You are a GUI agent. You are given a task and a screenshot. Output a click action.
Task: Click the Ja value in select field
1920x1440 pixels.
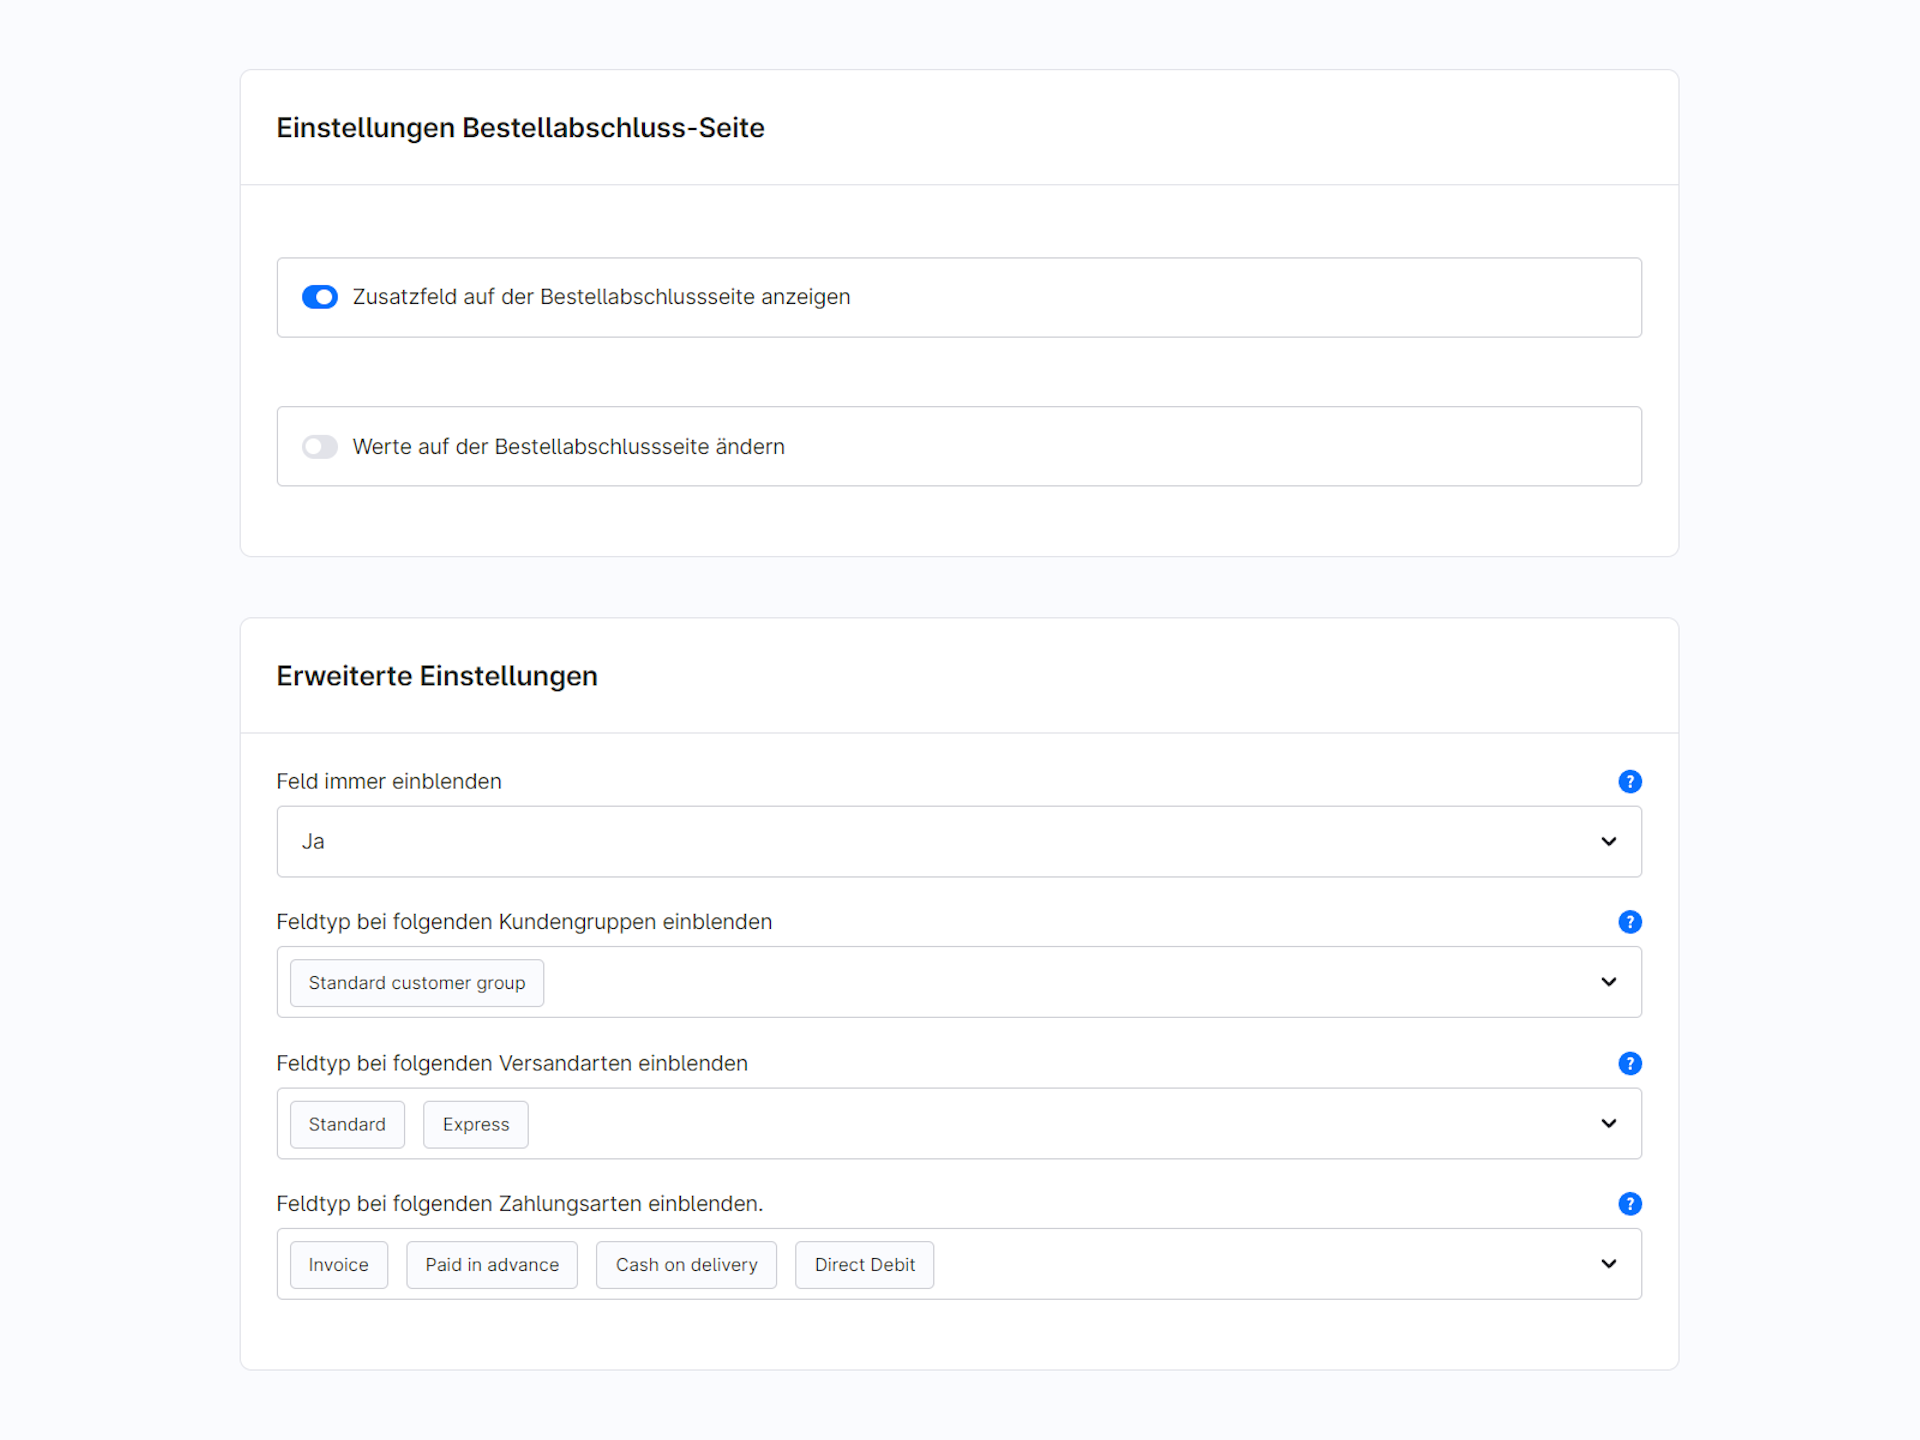point(313,842)
